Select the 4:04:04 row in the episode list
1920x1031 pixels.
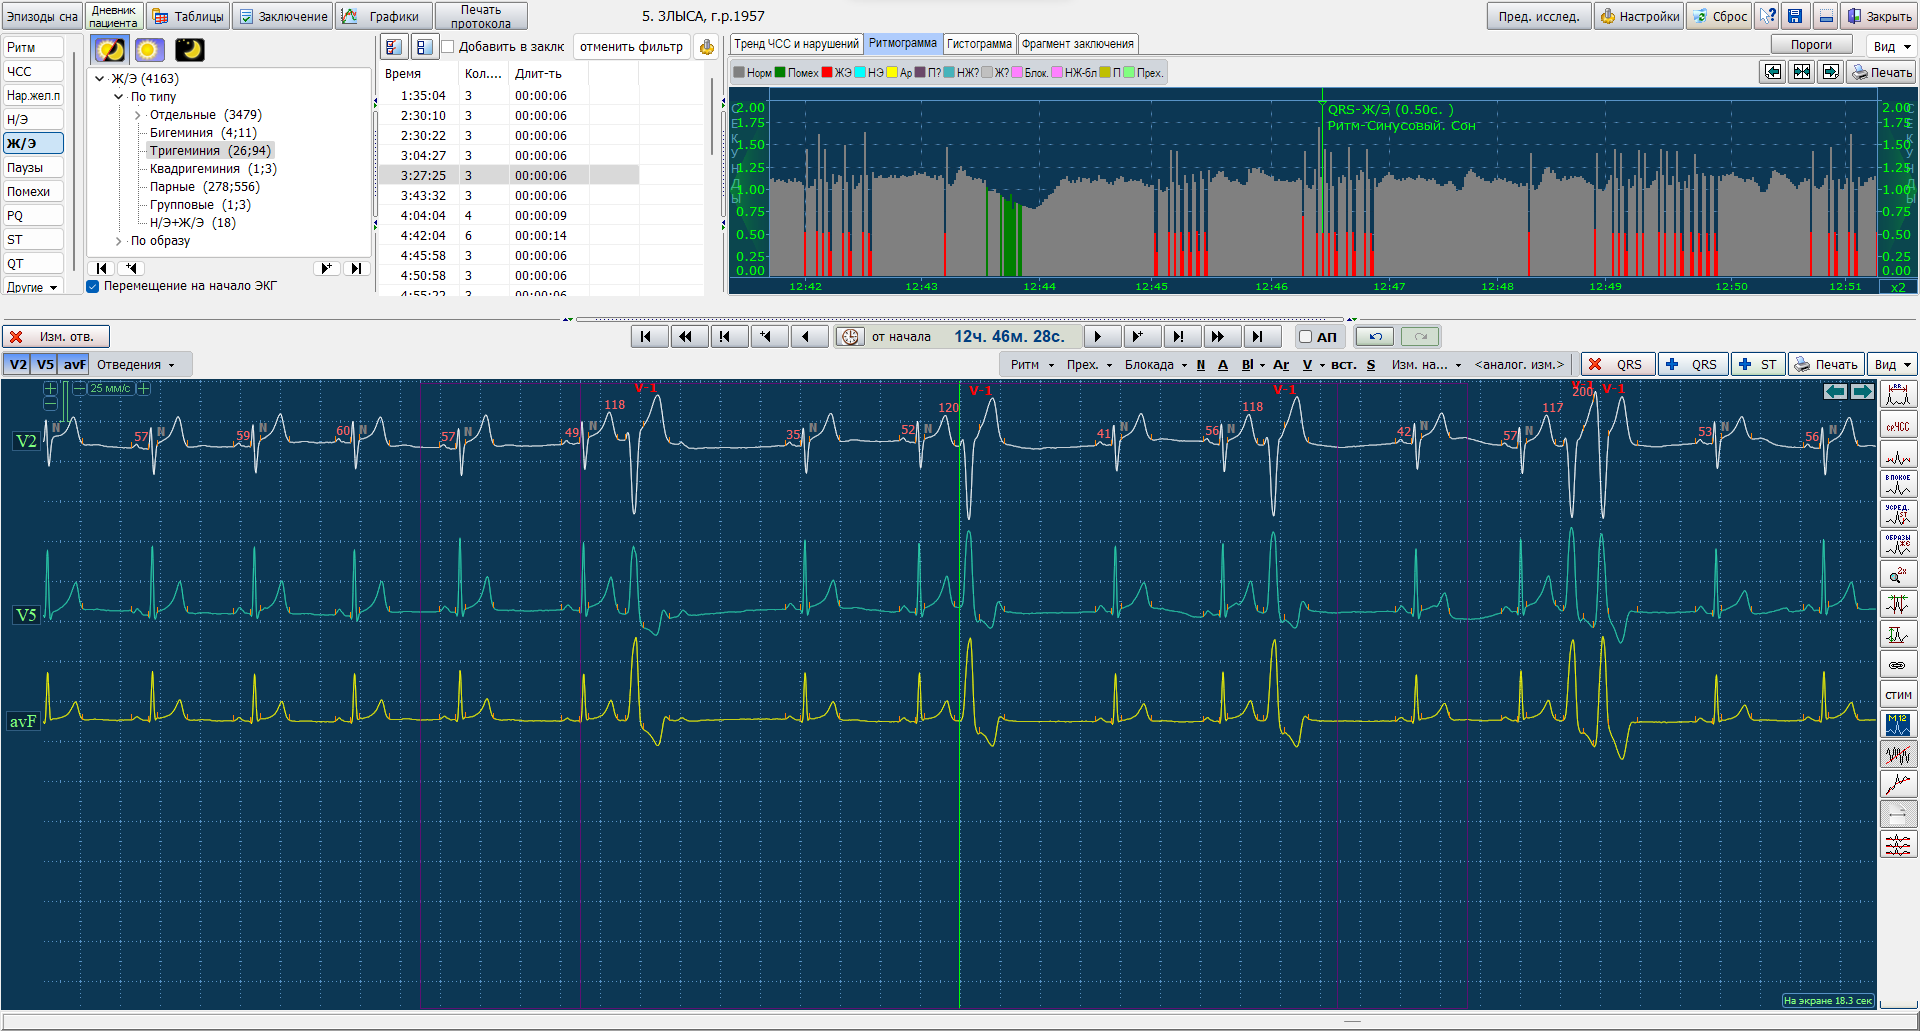(x=423, y=216)
